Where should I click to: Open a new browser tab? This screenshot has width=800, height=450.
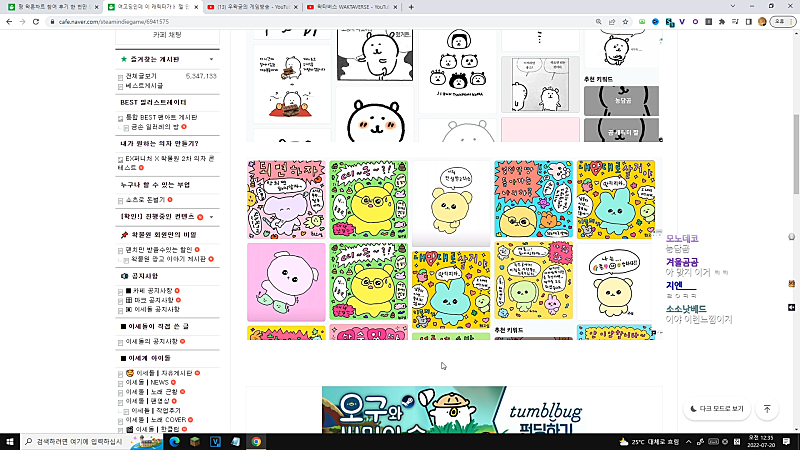411,7
